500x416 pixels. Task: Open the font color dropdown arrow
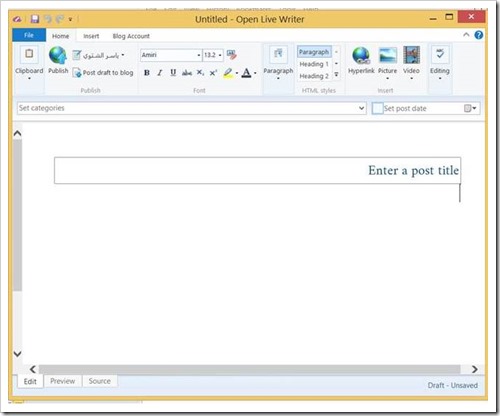point(255,73)
